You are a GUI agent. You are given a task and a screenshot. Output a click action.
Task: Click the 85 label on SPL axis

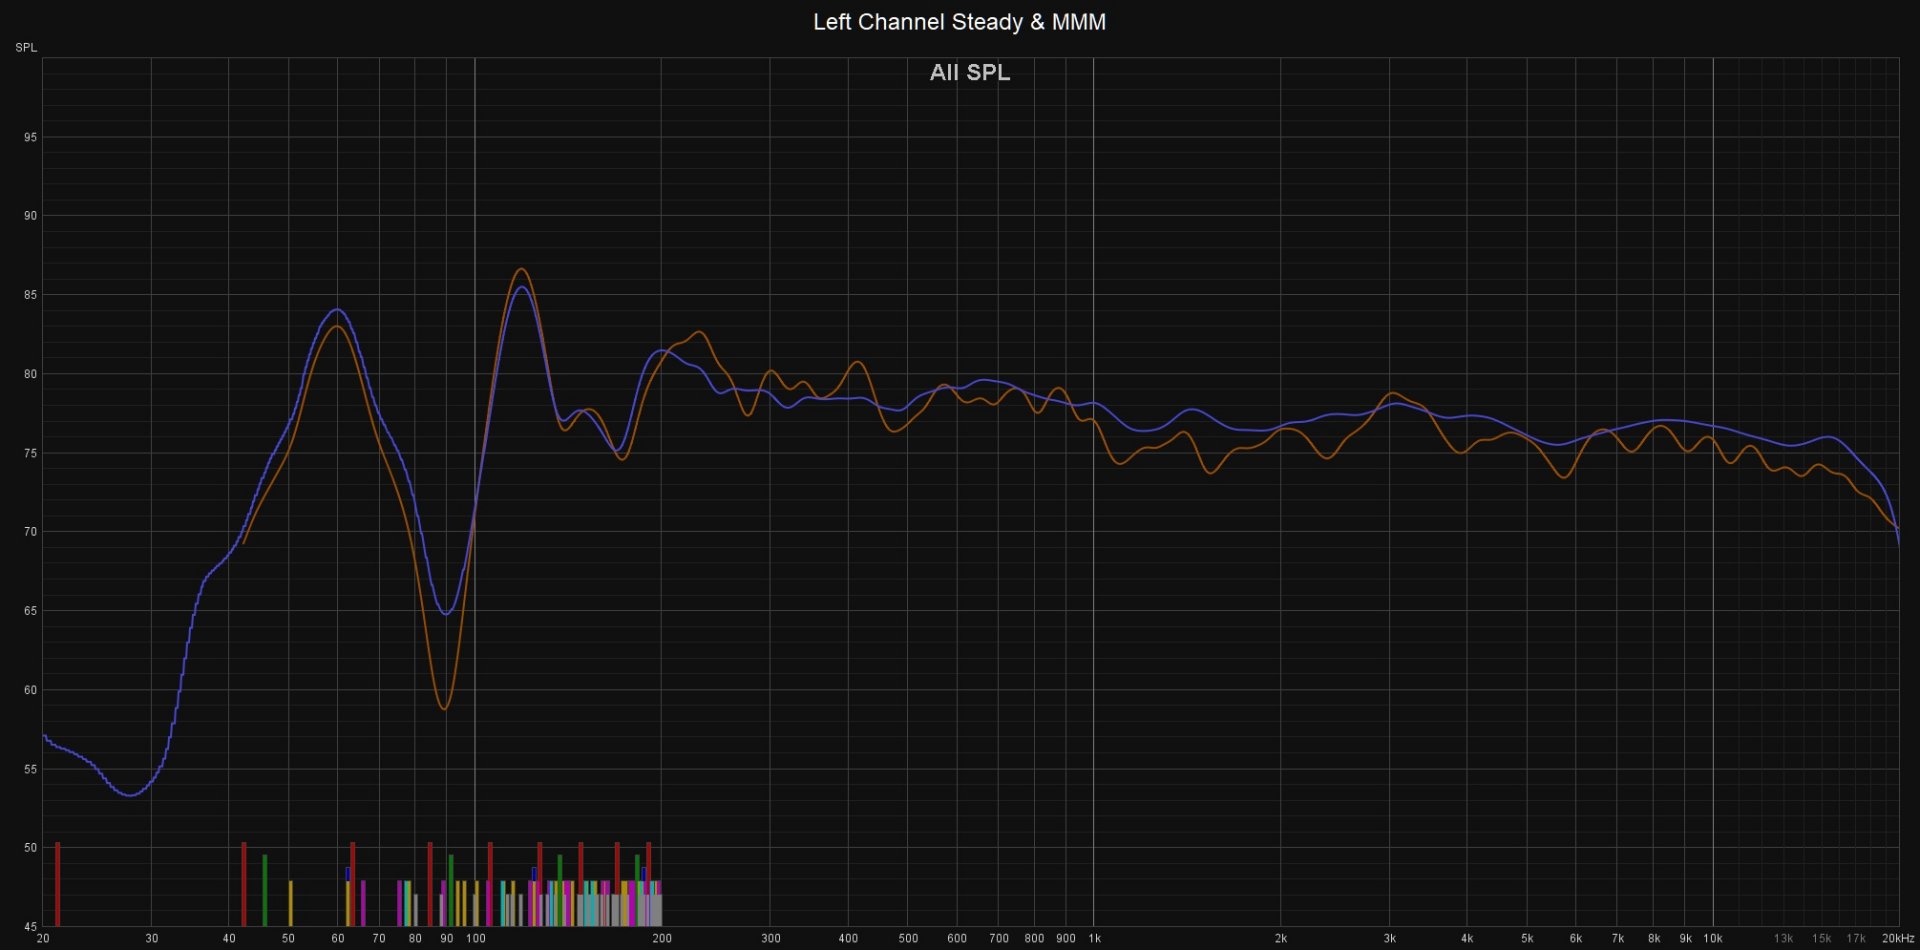tap(30, 295)
